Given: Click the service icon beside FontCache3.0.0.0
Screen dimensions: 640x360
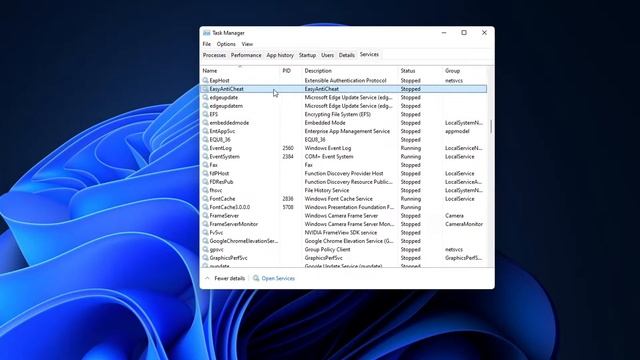Looking at the screenshot, I should tap(205, 207).
